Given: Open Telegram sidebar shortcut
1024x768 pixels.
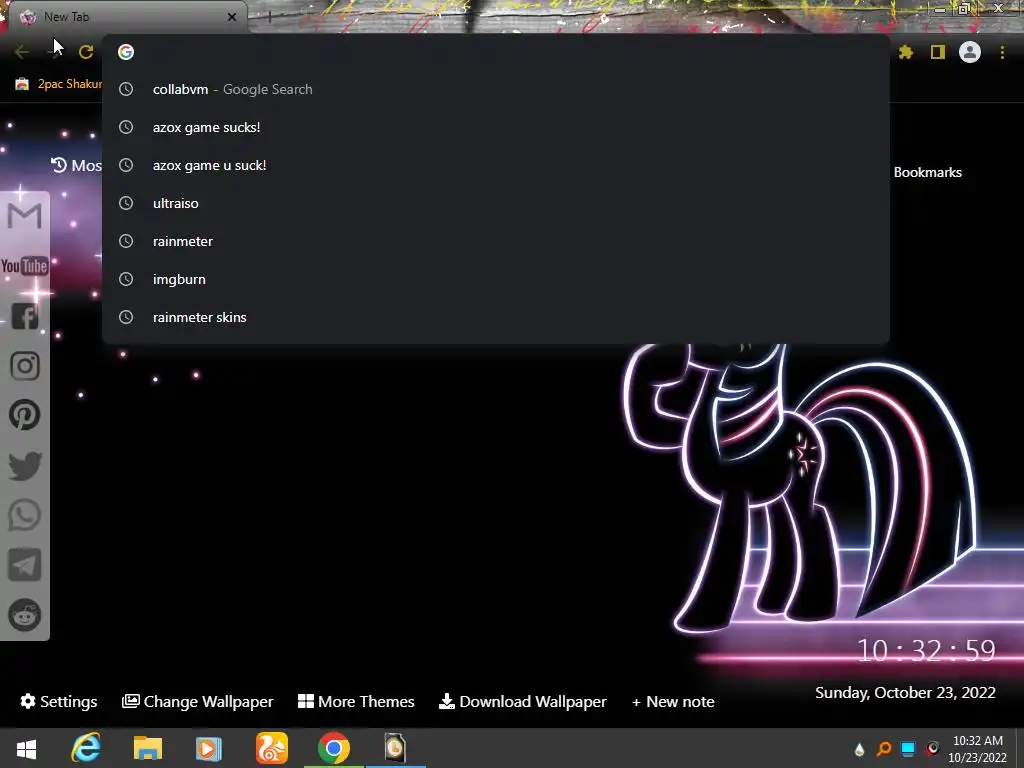Looking at the screenshot, I should pyautogui.click(x=25, y=565).
